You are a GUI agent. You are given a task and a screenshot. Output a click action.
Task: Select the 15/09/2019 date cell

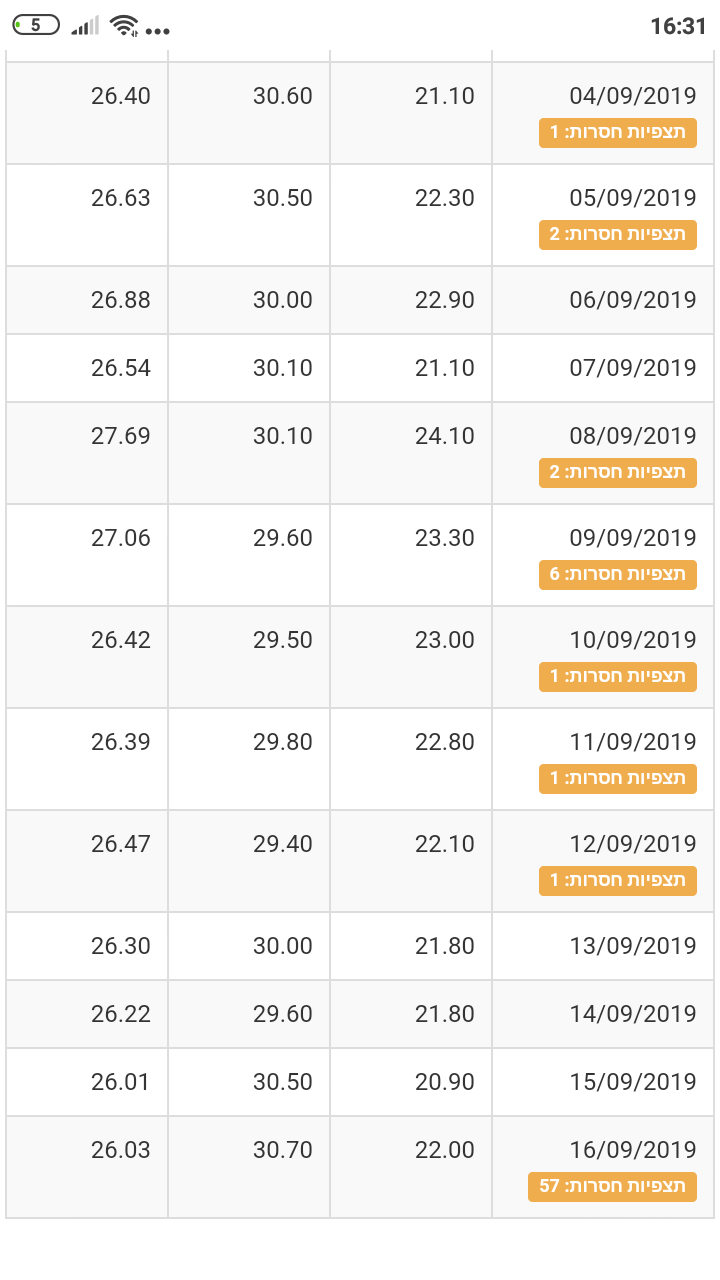click(632, 1082)
